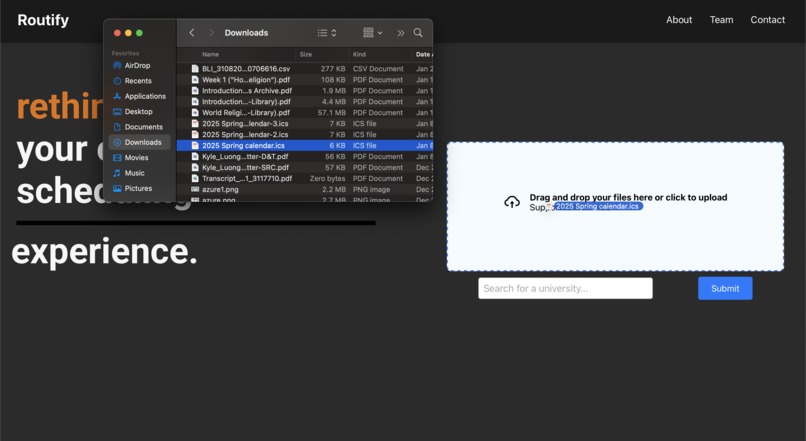Select 2025 Spring...lendar-3.ics file
The image size is (806, 441).
pyautogui.click(x=305, y=123)
